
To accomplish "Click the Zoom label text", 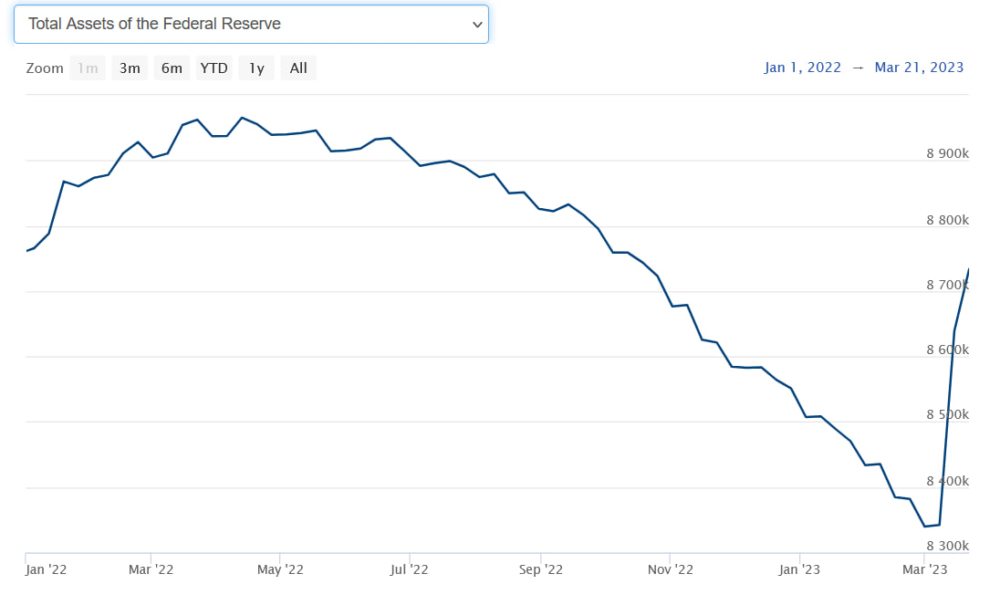I will click(45, 68).
